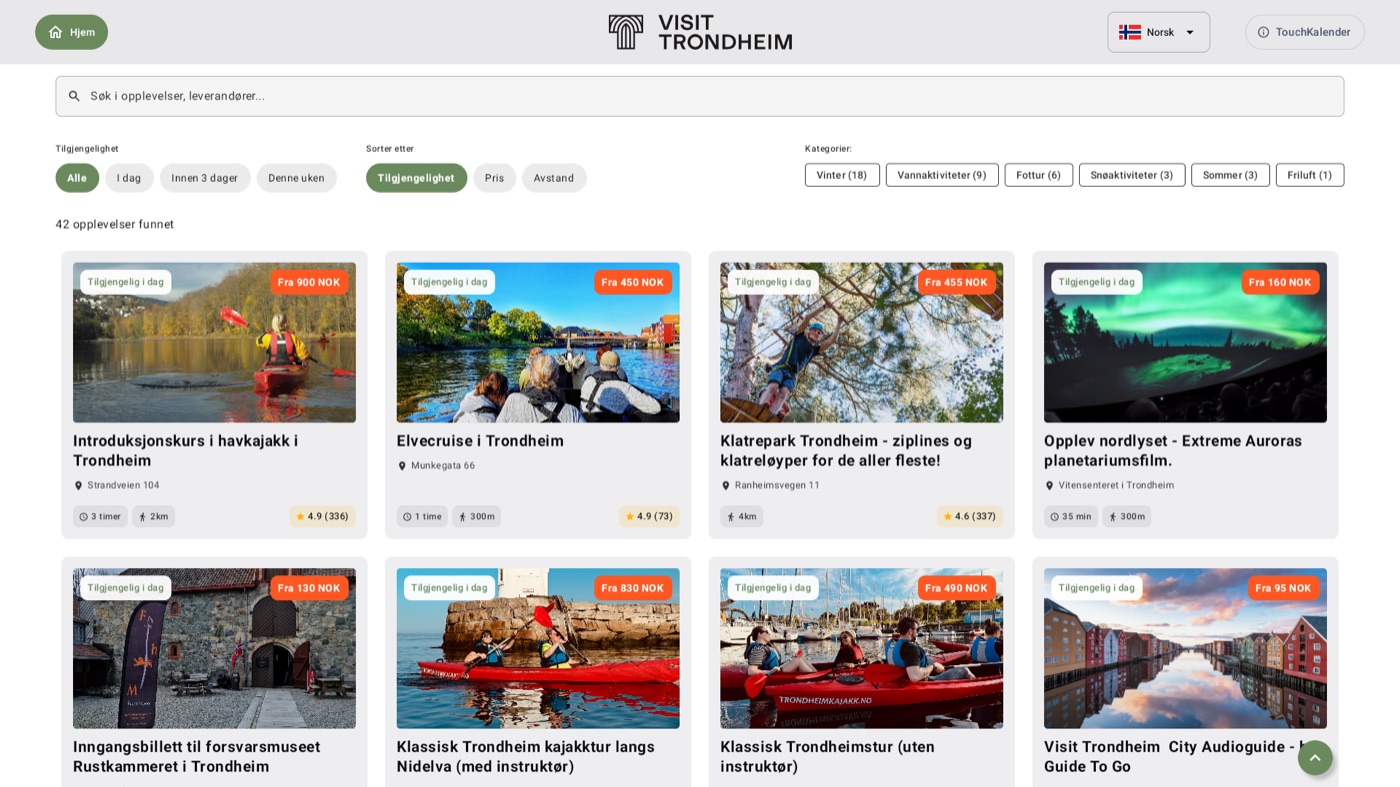The image size is (1400, 787).
Task: Click the Fra 95 NOK price badge
Action: [1283, 588]
